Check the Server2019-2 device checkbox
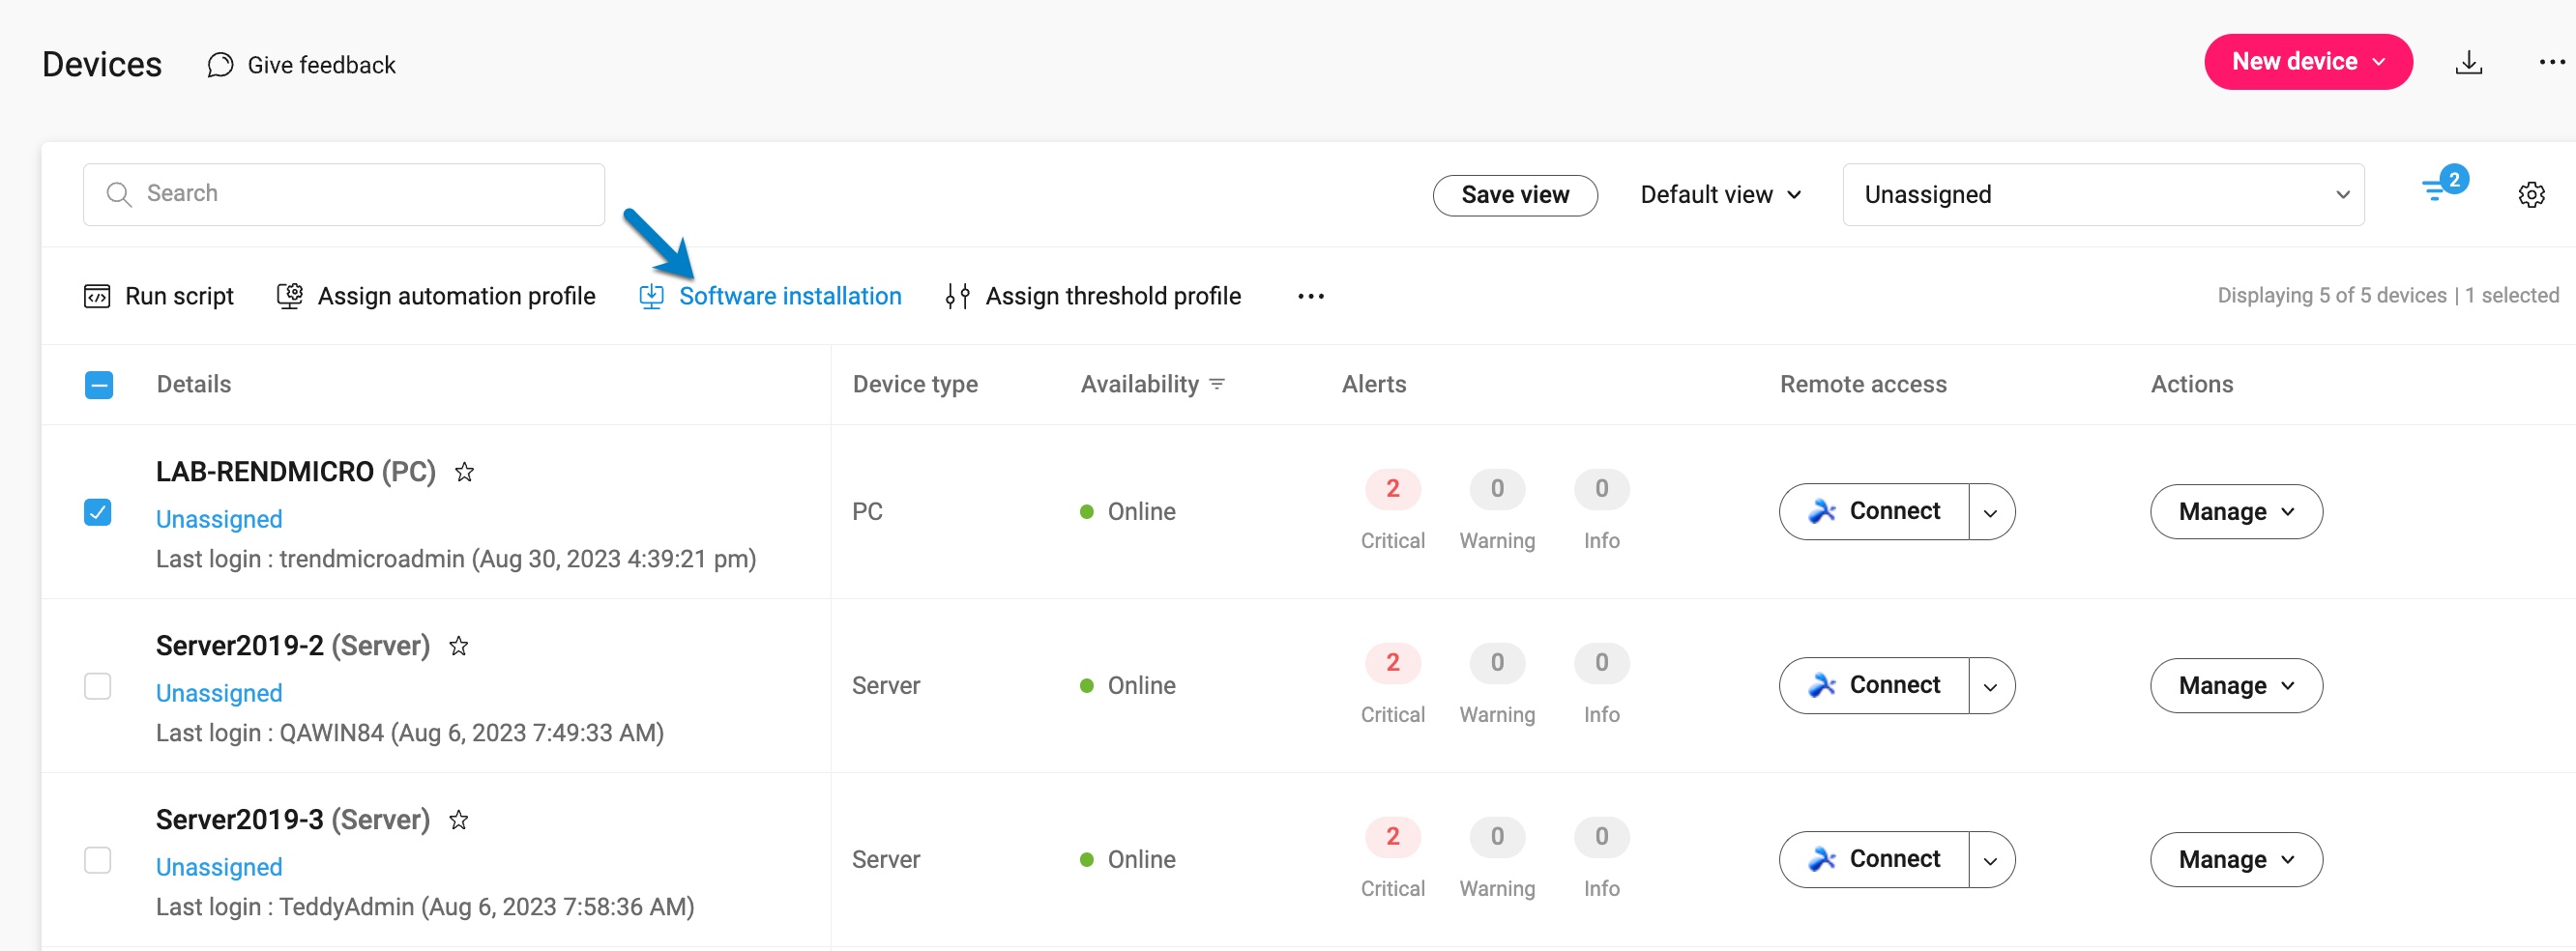Viewport: 2576px width, 951px height. click(98, 686)
